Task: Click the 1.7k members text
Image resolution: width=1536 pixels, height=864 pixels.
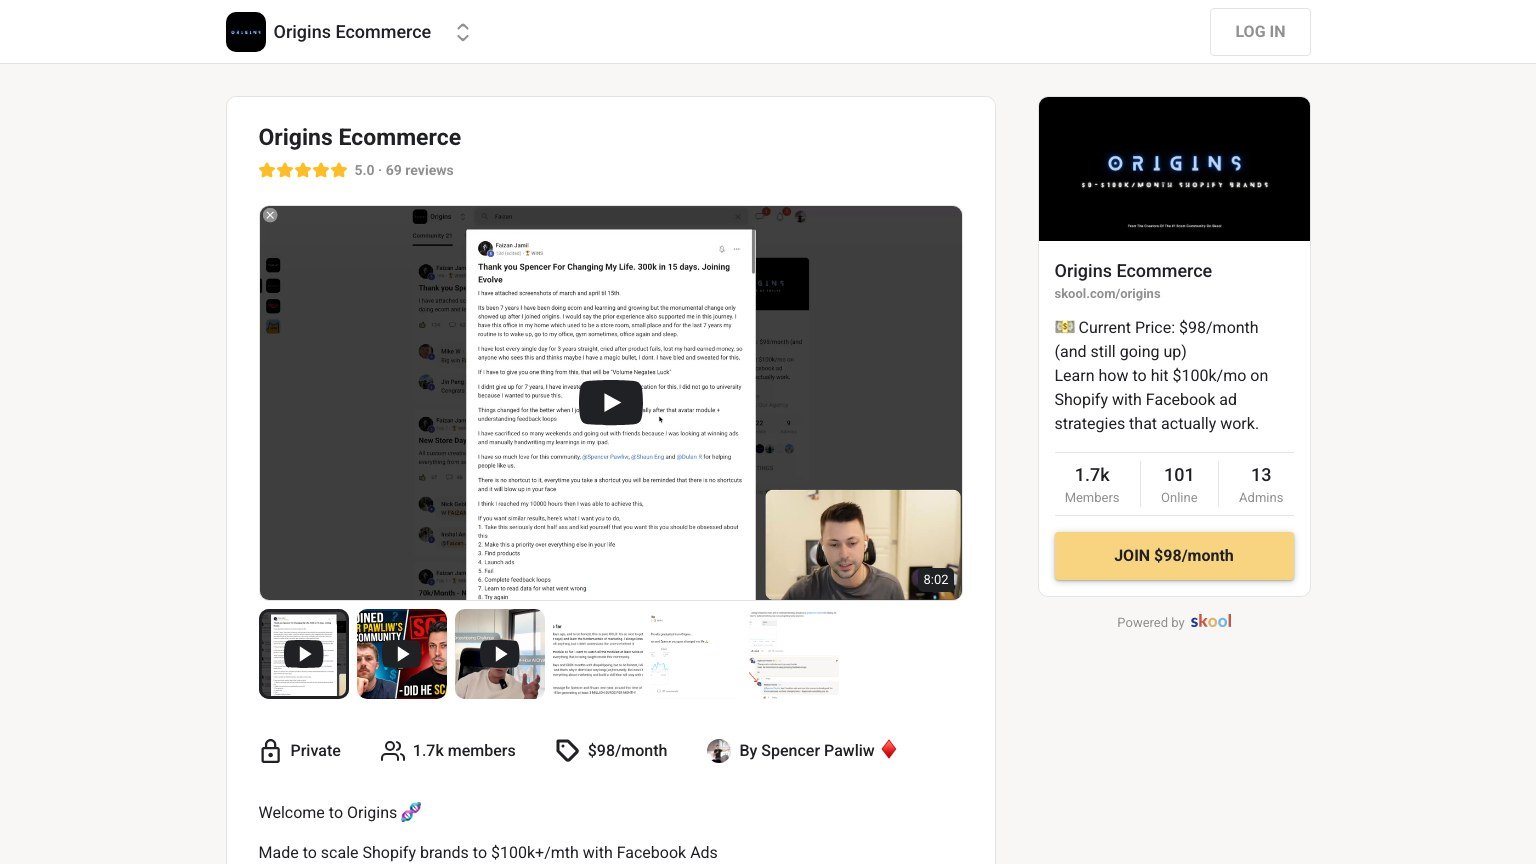Action: (464, 751)
